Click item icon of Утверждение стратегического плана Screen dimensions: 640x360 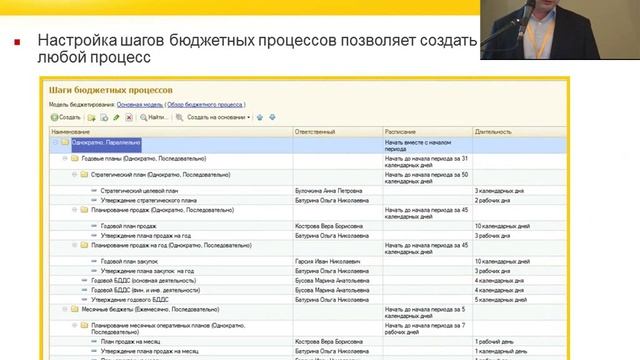[x=94, y=200]
